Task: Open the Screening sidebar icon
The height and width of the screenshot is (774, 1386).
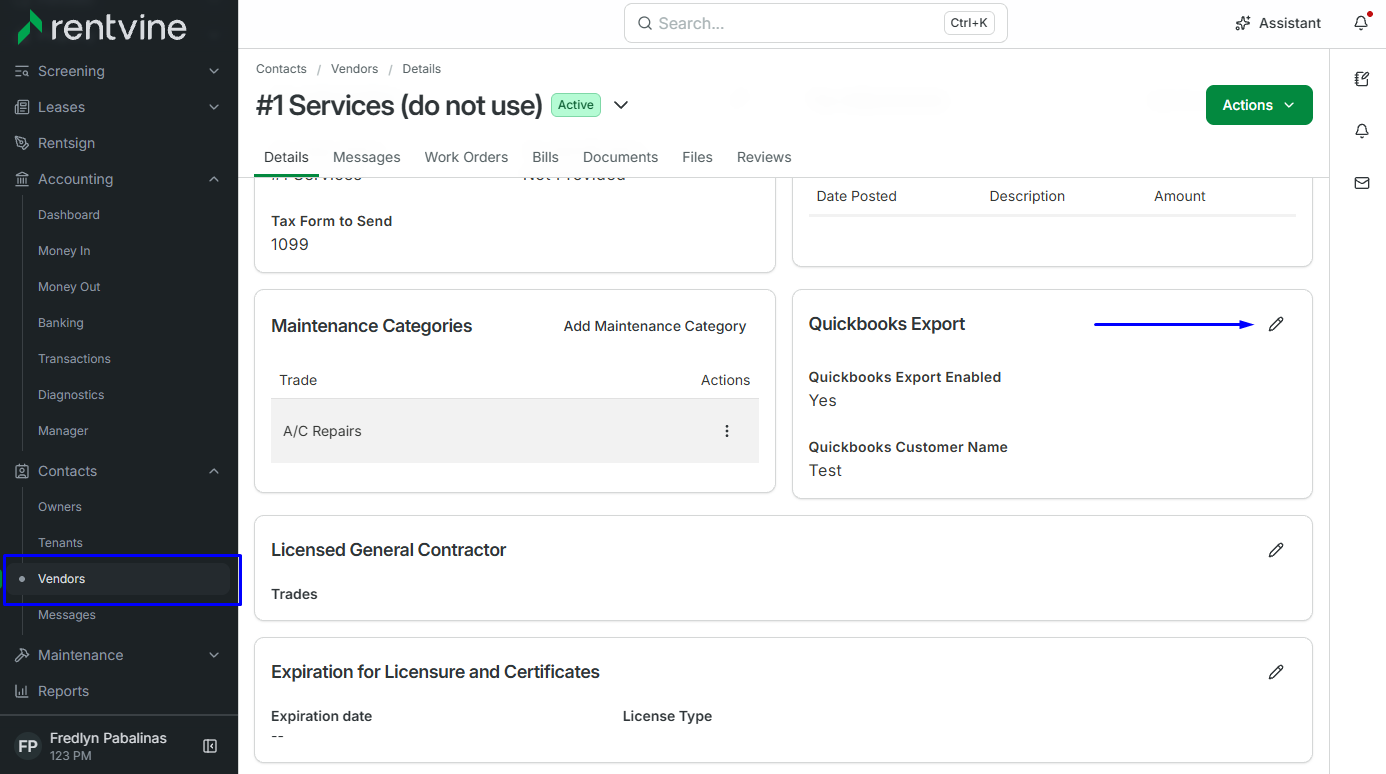Action: [x=22, y=71]
